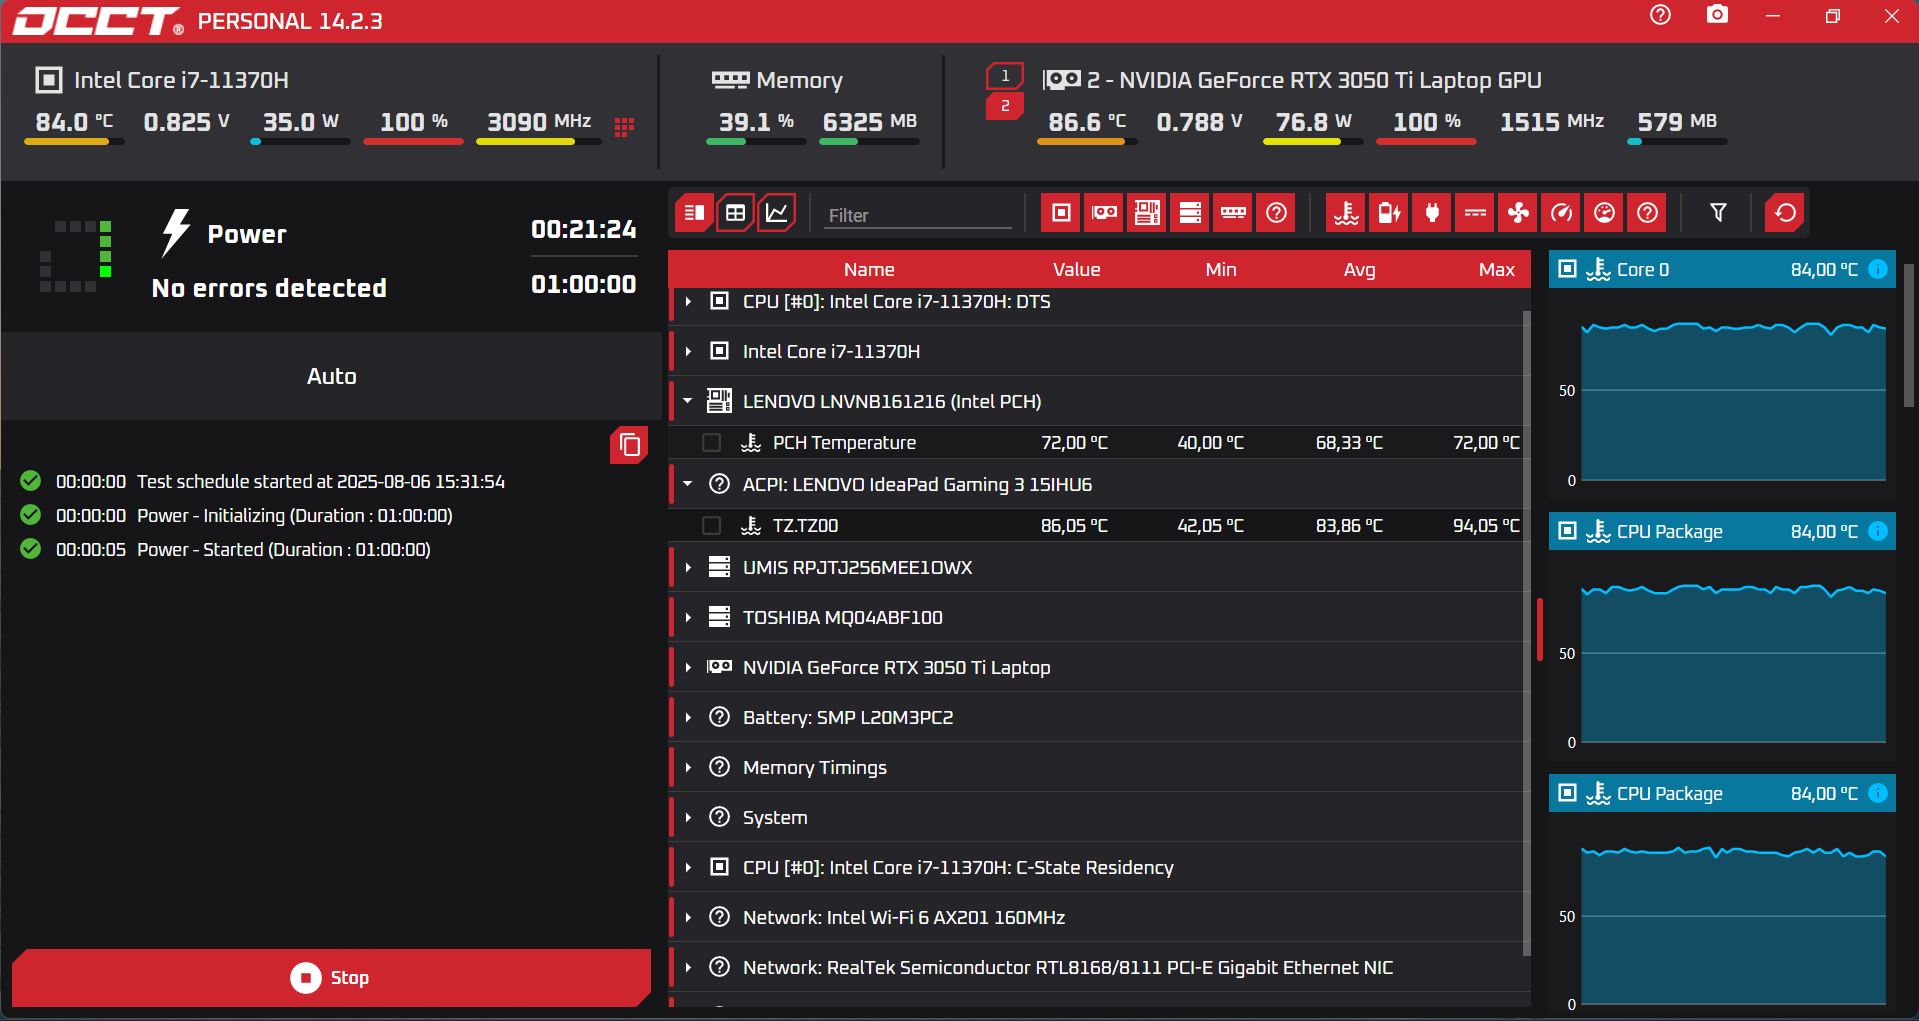The height and width of the screenshot is (1021, 1919).
Task: Expand the NVIDIA GeForce RTX 3050 Ti Laptop row
Action: pyautogui.click(x=688, y=667)
